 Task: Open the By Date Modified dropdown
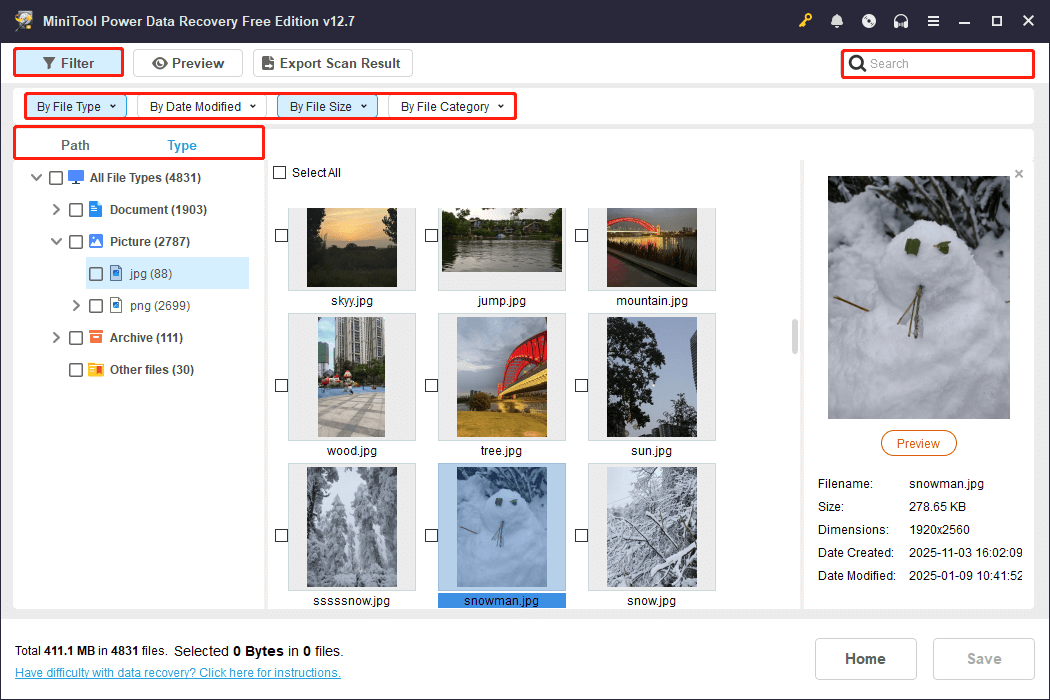tap(201, 106)
